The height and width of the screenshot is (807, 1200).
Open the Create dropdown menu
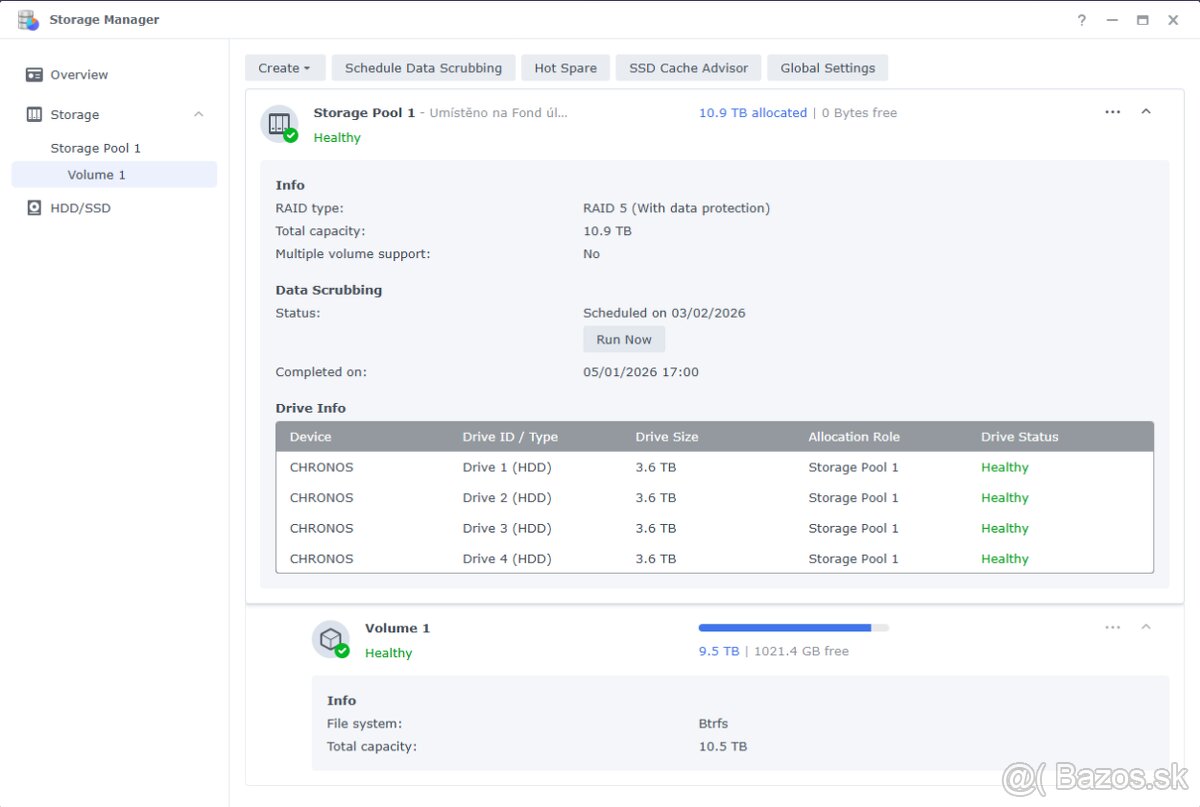[x=284, y=67]
